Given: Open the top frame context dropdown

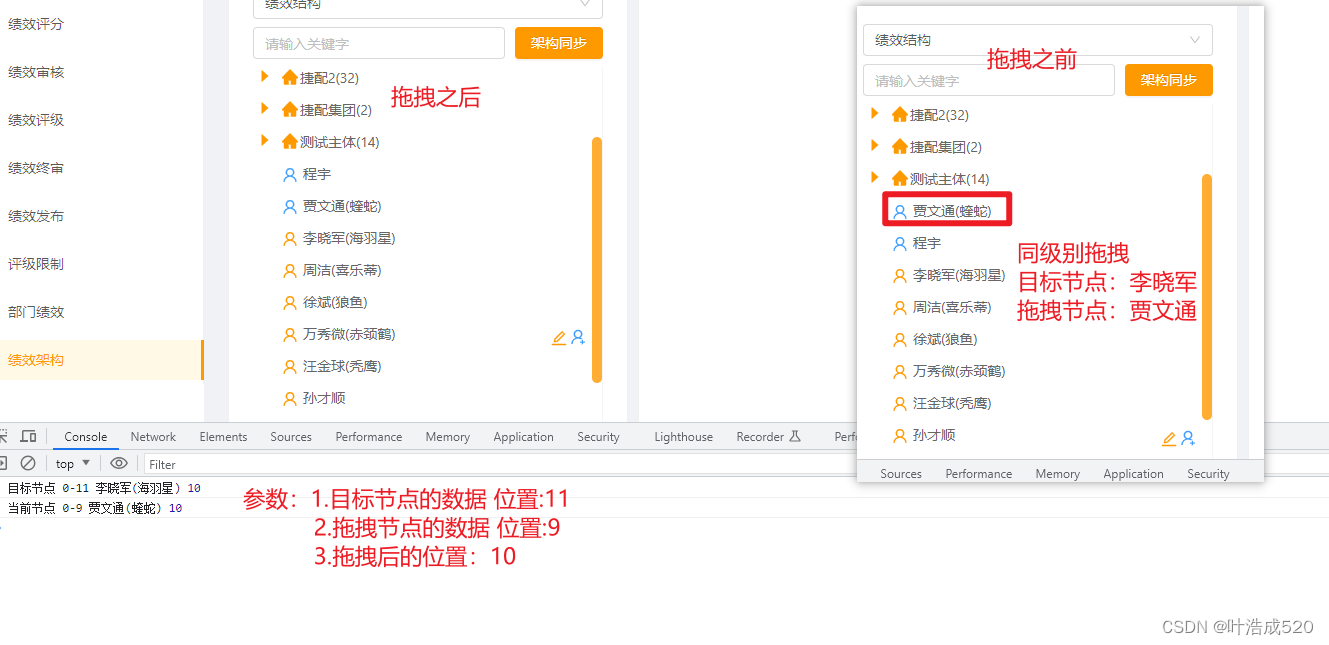Looking at the screenshot, I should click(71, 463).
